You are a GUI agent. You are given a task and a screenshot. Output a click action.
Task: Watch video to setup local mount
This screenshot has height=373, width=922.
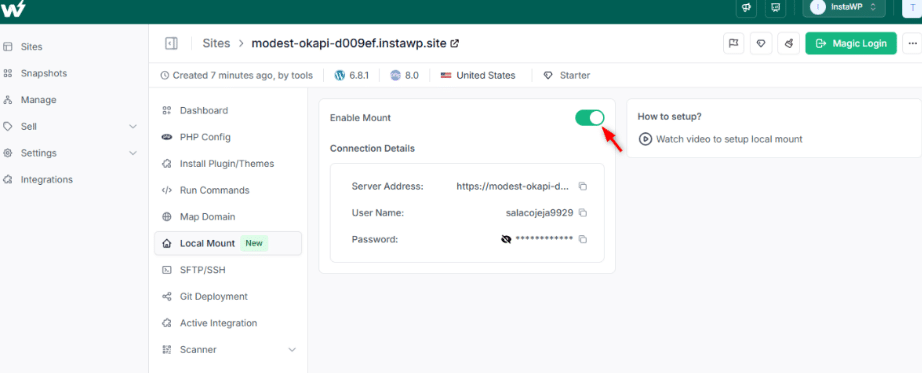[729, 139]
